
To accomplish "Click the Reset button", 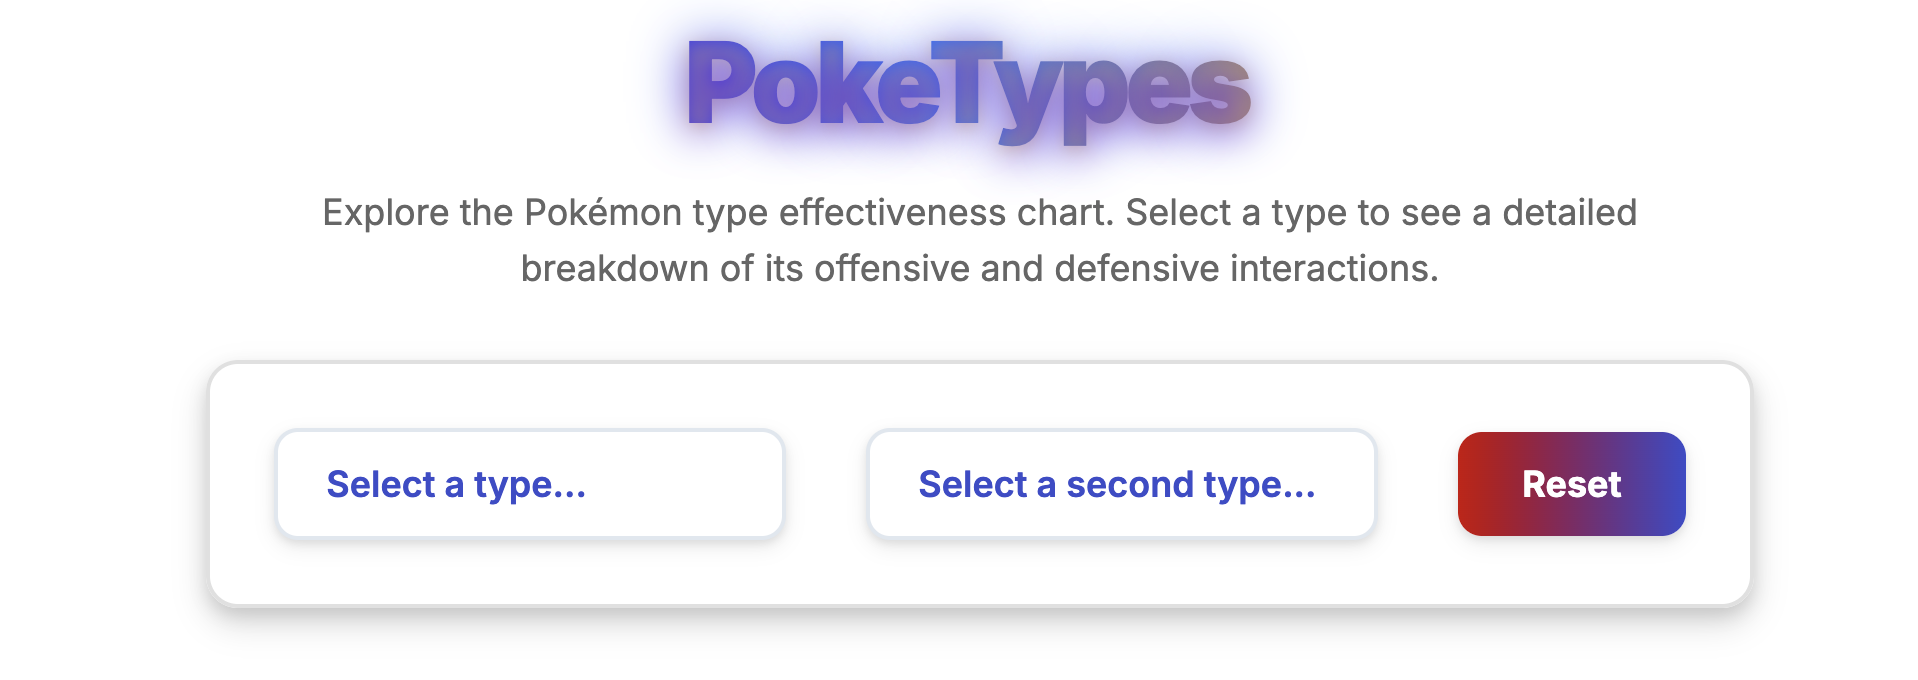I will pos(1571,484).
